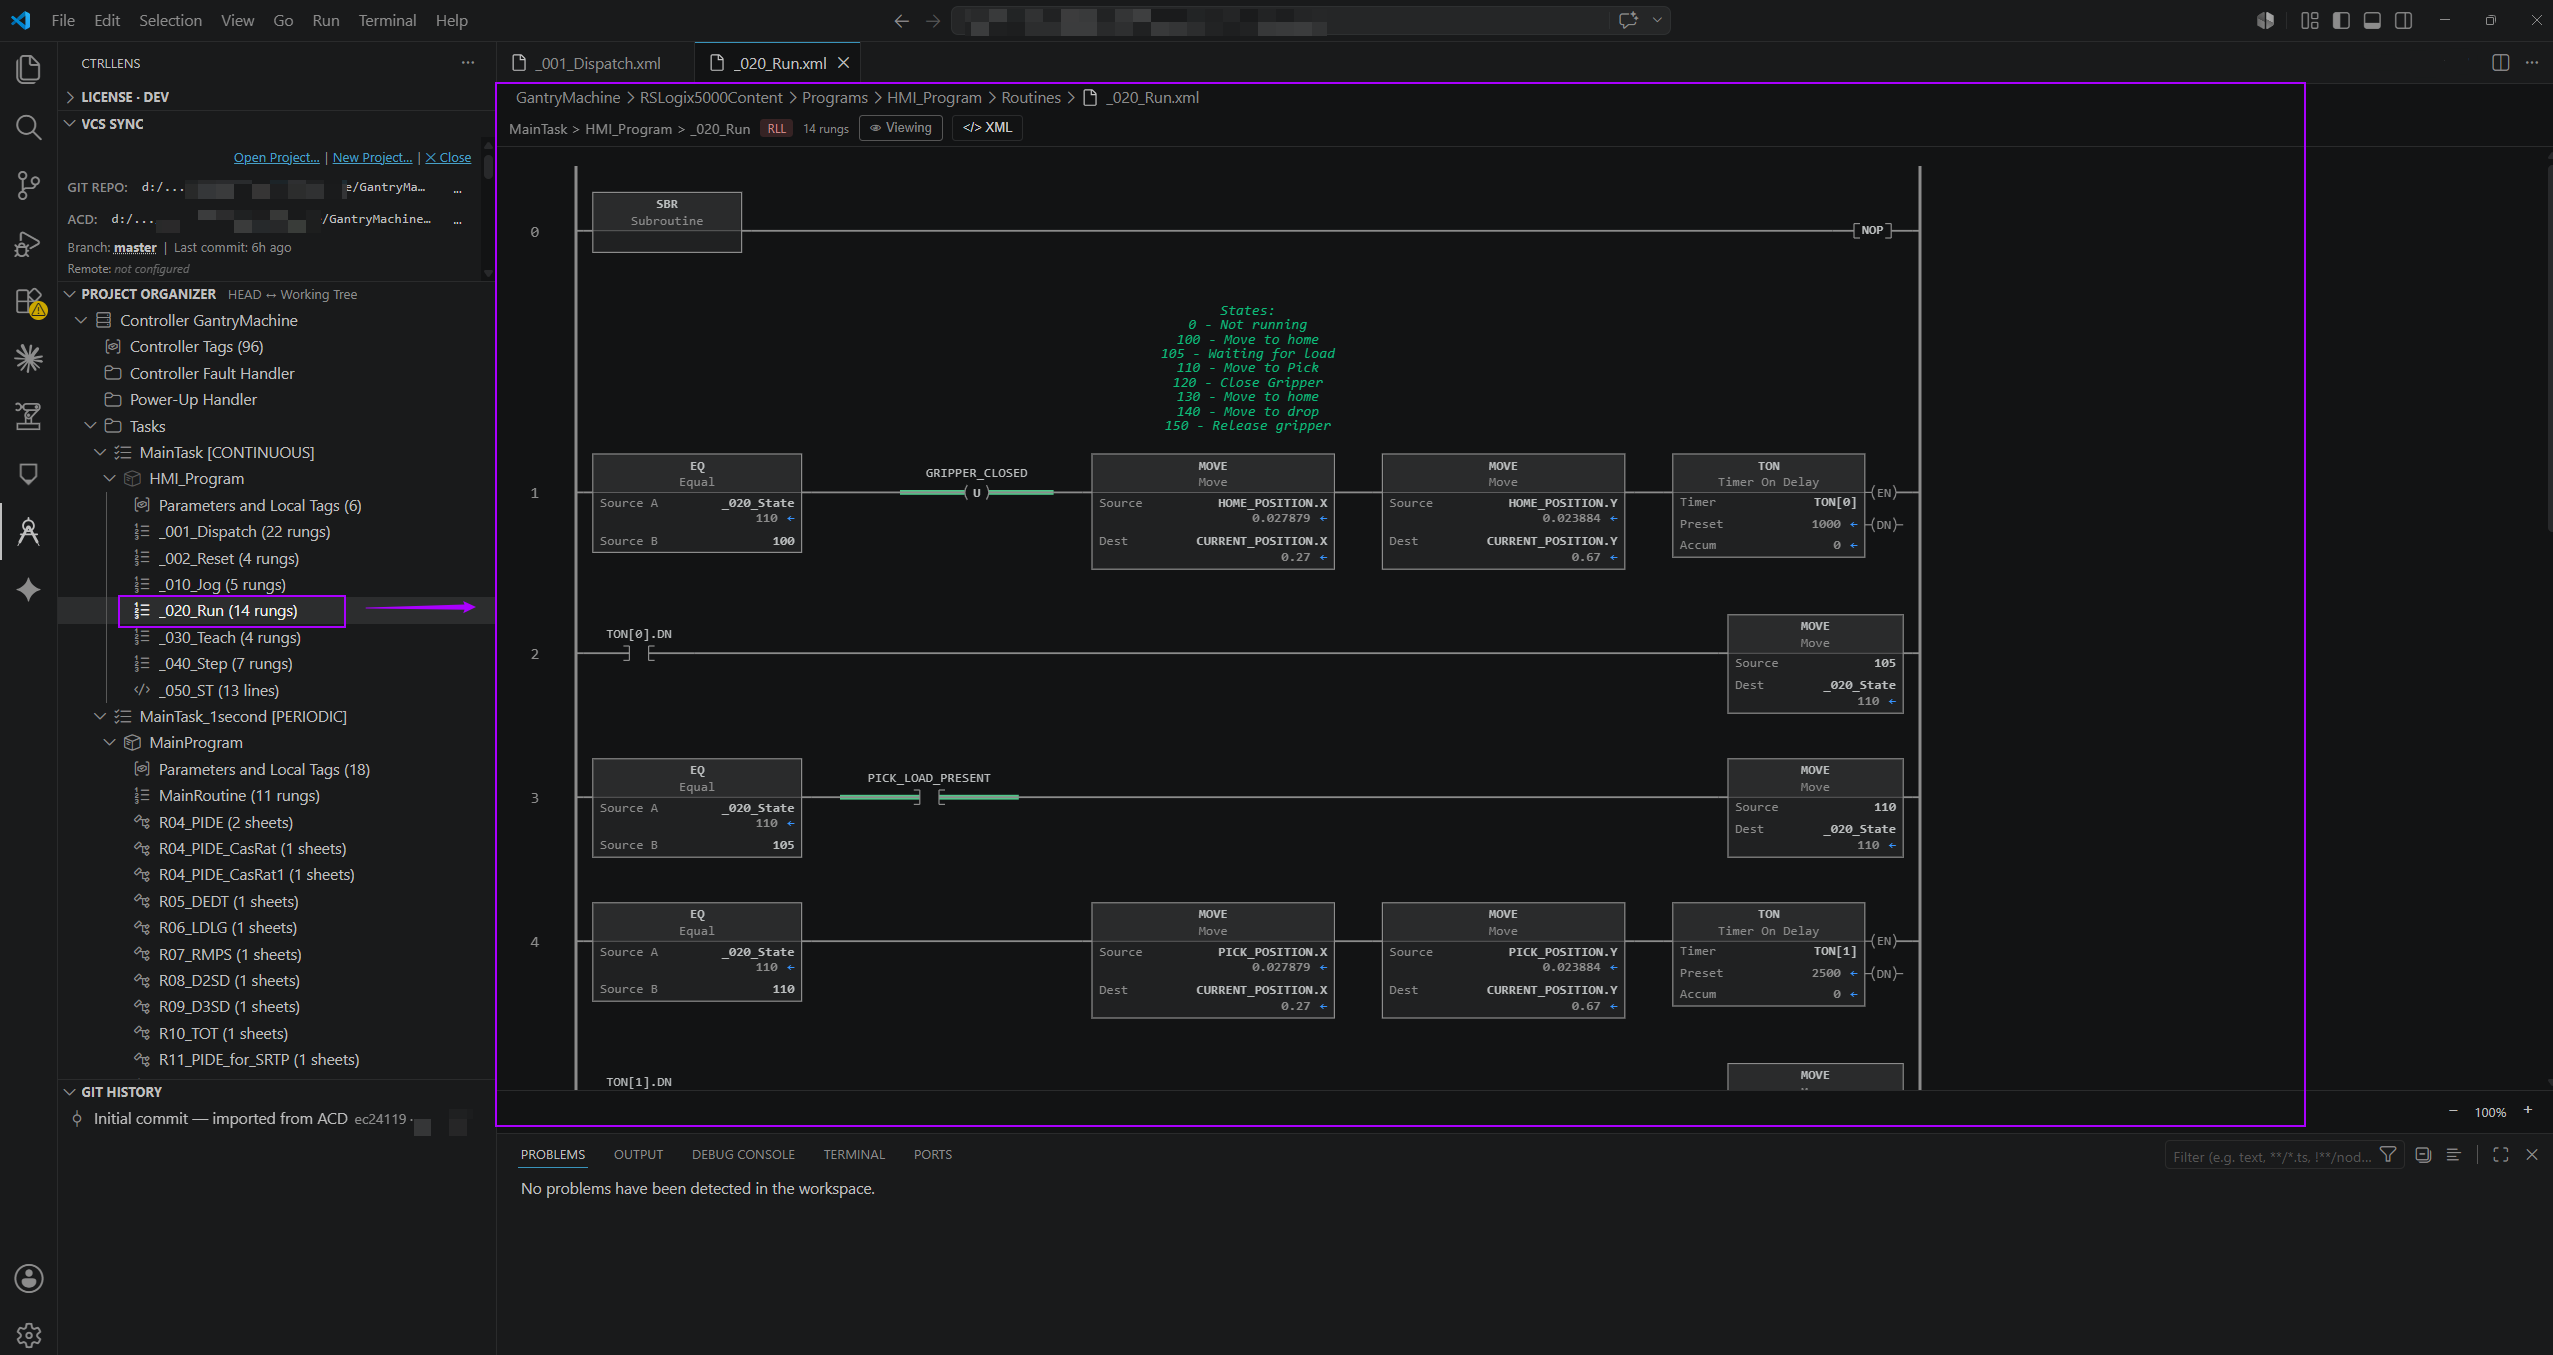Browse GIT REPO path ellipsis button
Viewport: 2553px width, 1355px height.
coord(458,188)
